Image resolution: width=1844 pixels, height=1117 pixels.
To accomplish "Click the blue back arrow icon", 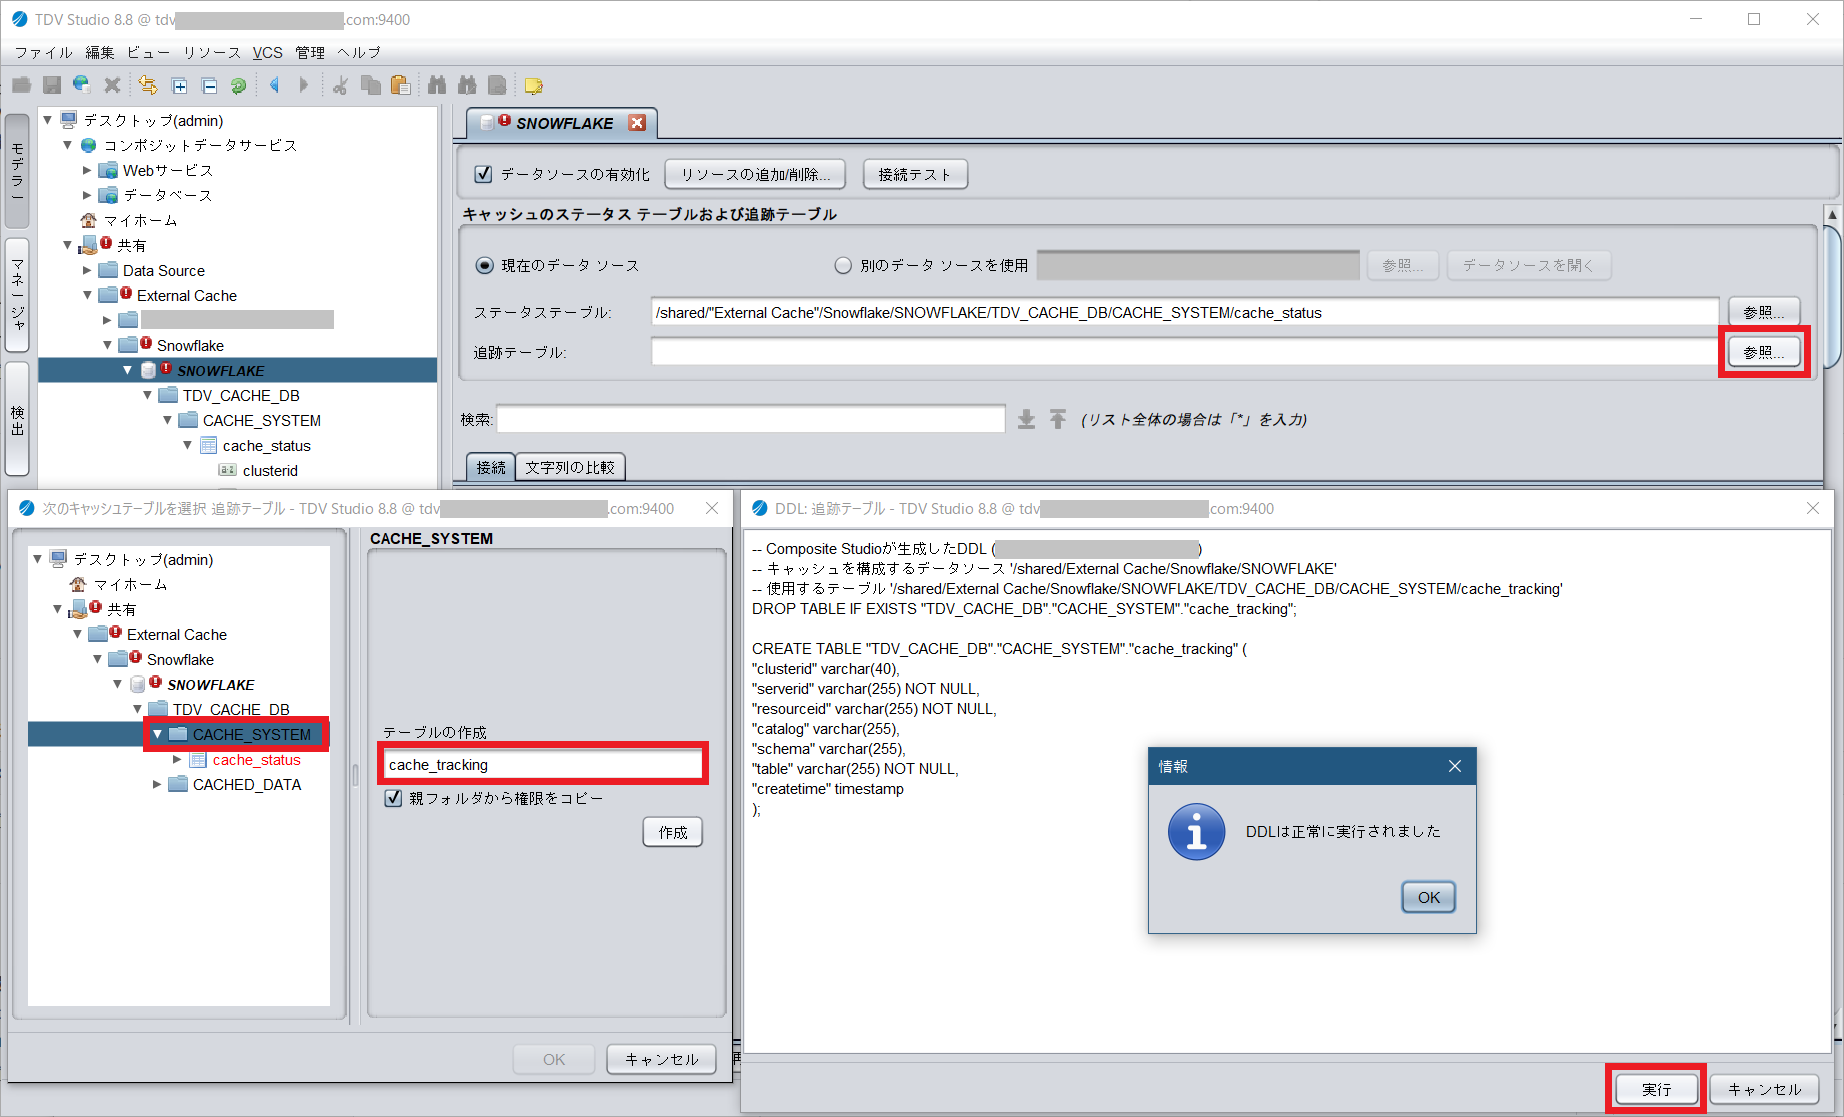I will pos(274,86).
